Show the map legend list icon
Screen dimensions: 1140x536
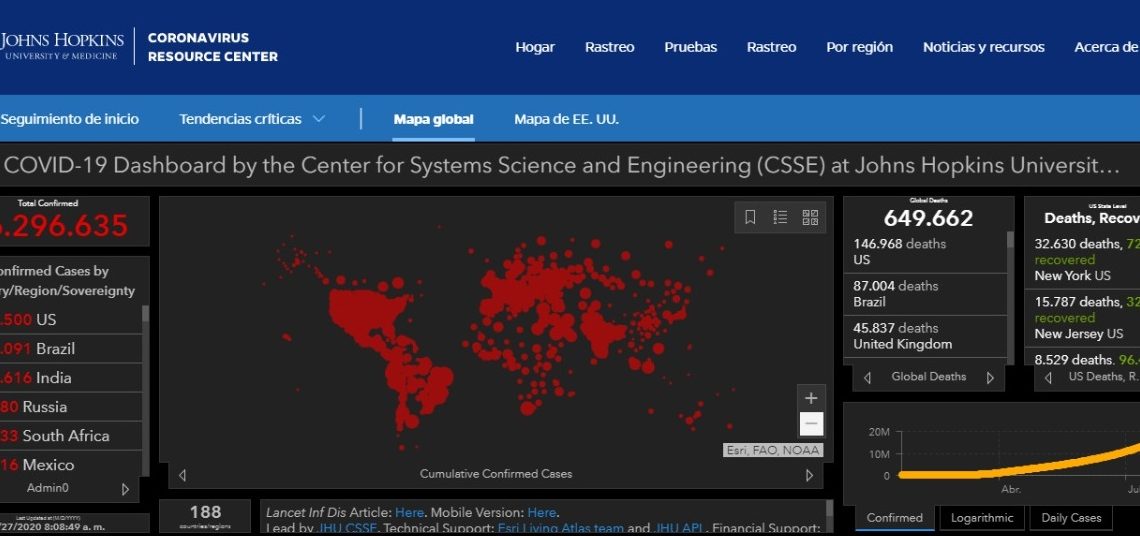coord(780,217)
